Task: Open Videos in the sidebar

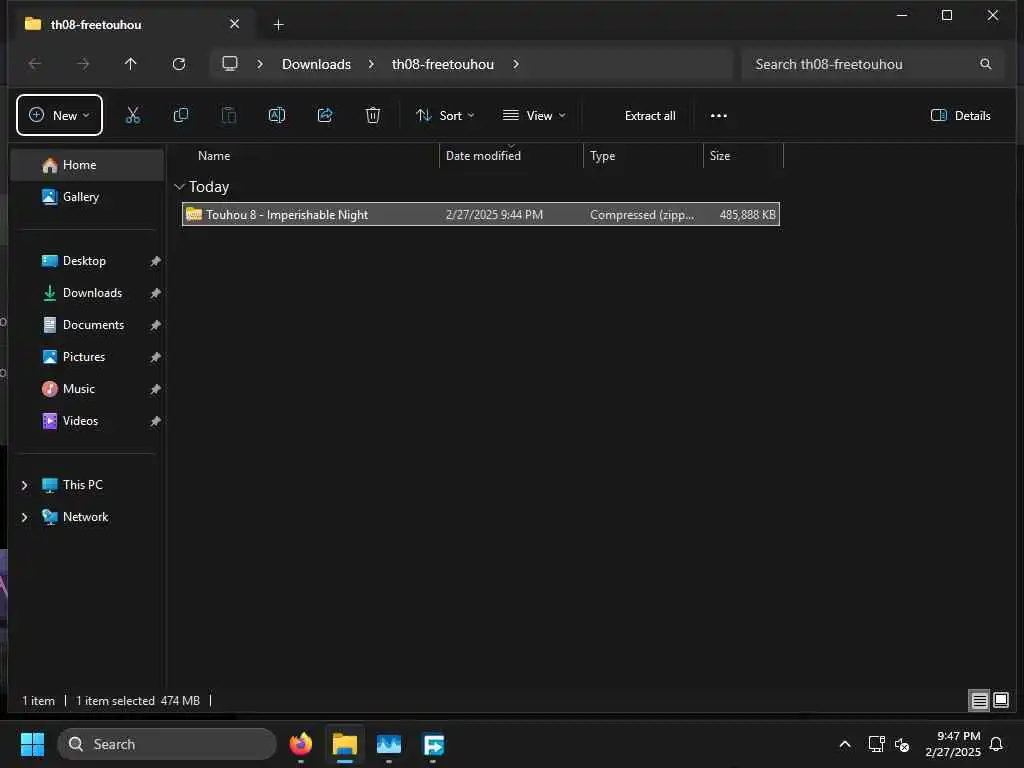Action: coord(87,421)
